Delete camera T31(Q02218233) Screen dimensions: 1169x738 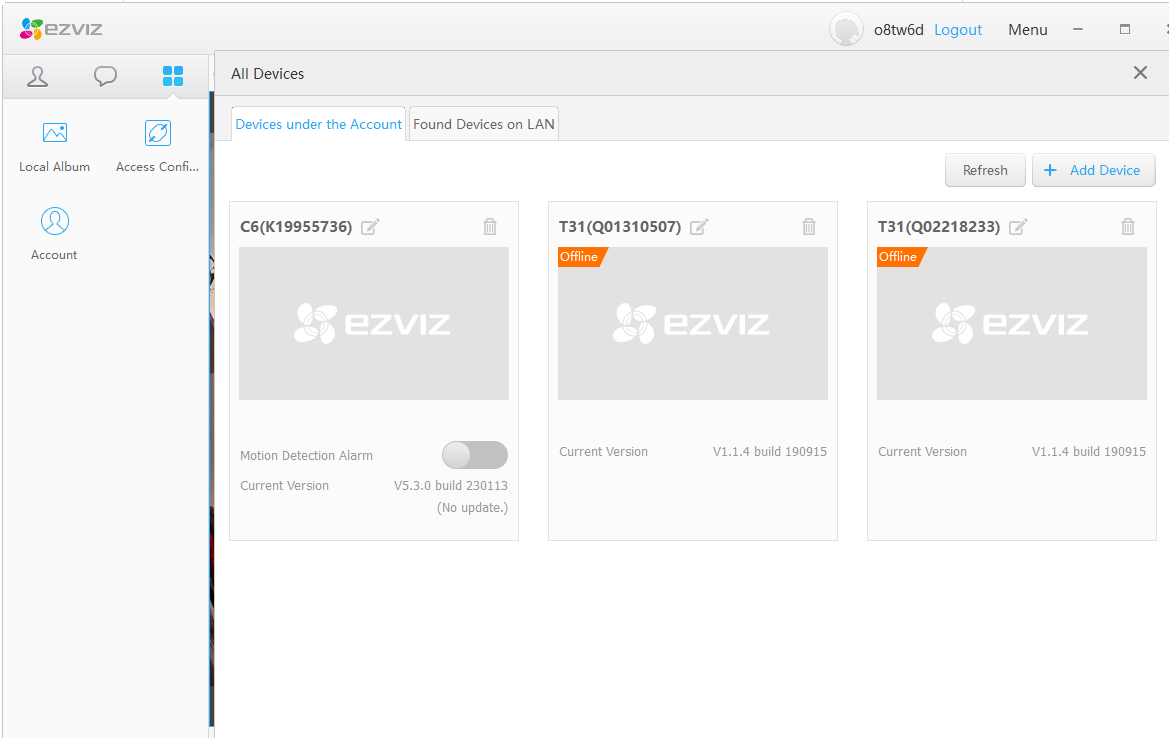(1128, 227)
